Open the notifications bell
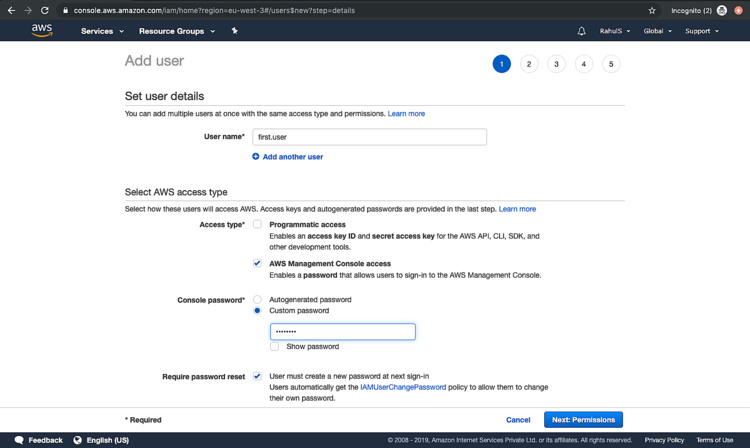 tap(582, 31)
